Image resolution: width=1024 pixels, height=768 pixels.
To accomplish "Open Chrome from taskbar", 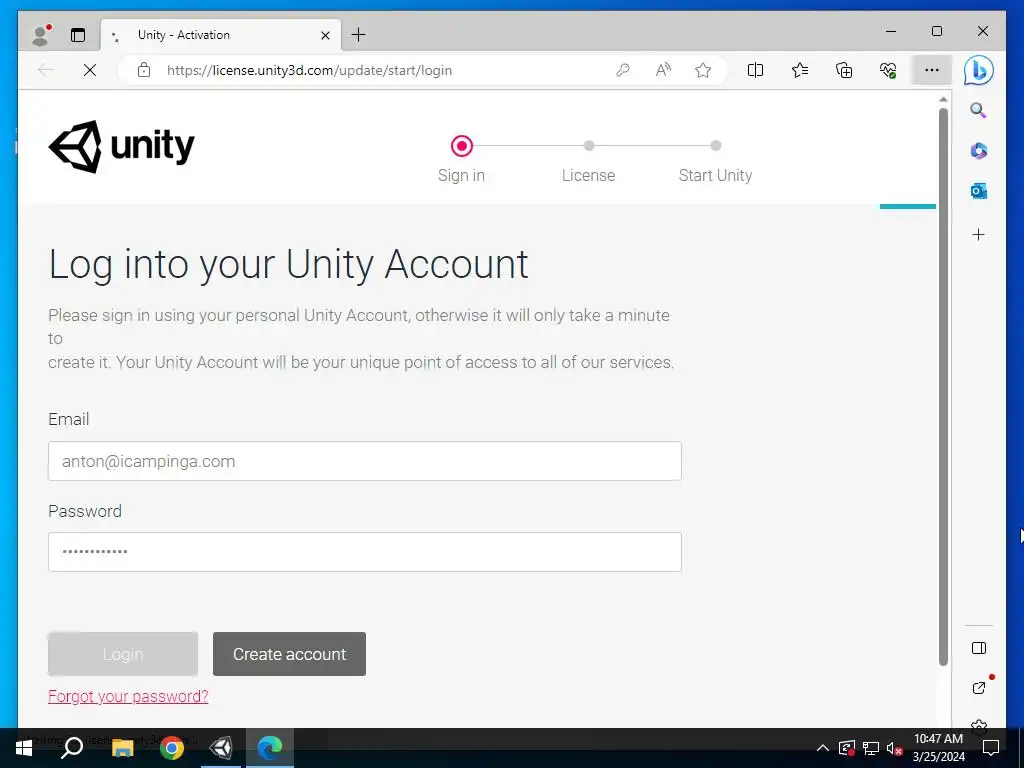I will click(x=172, y=748).
